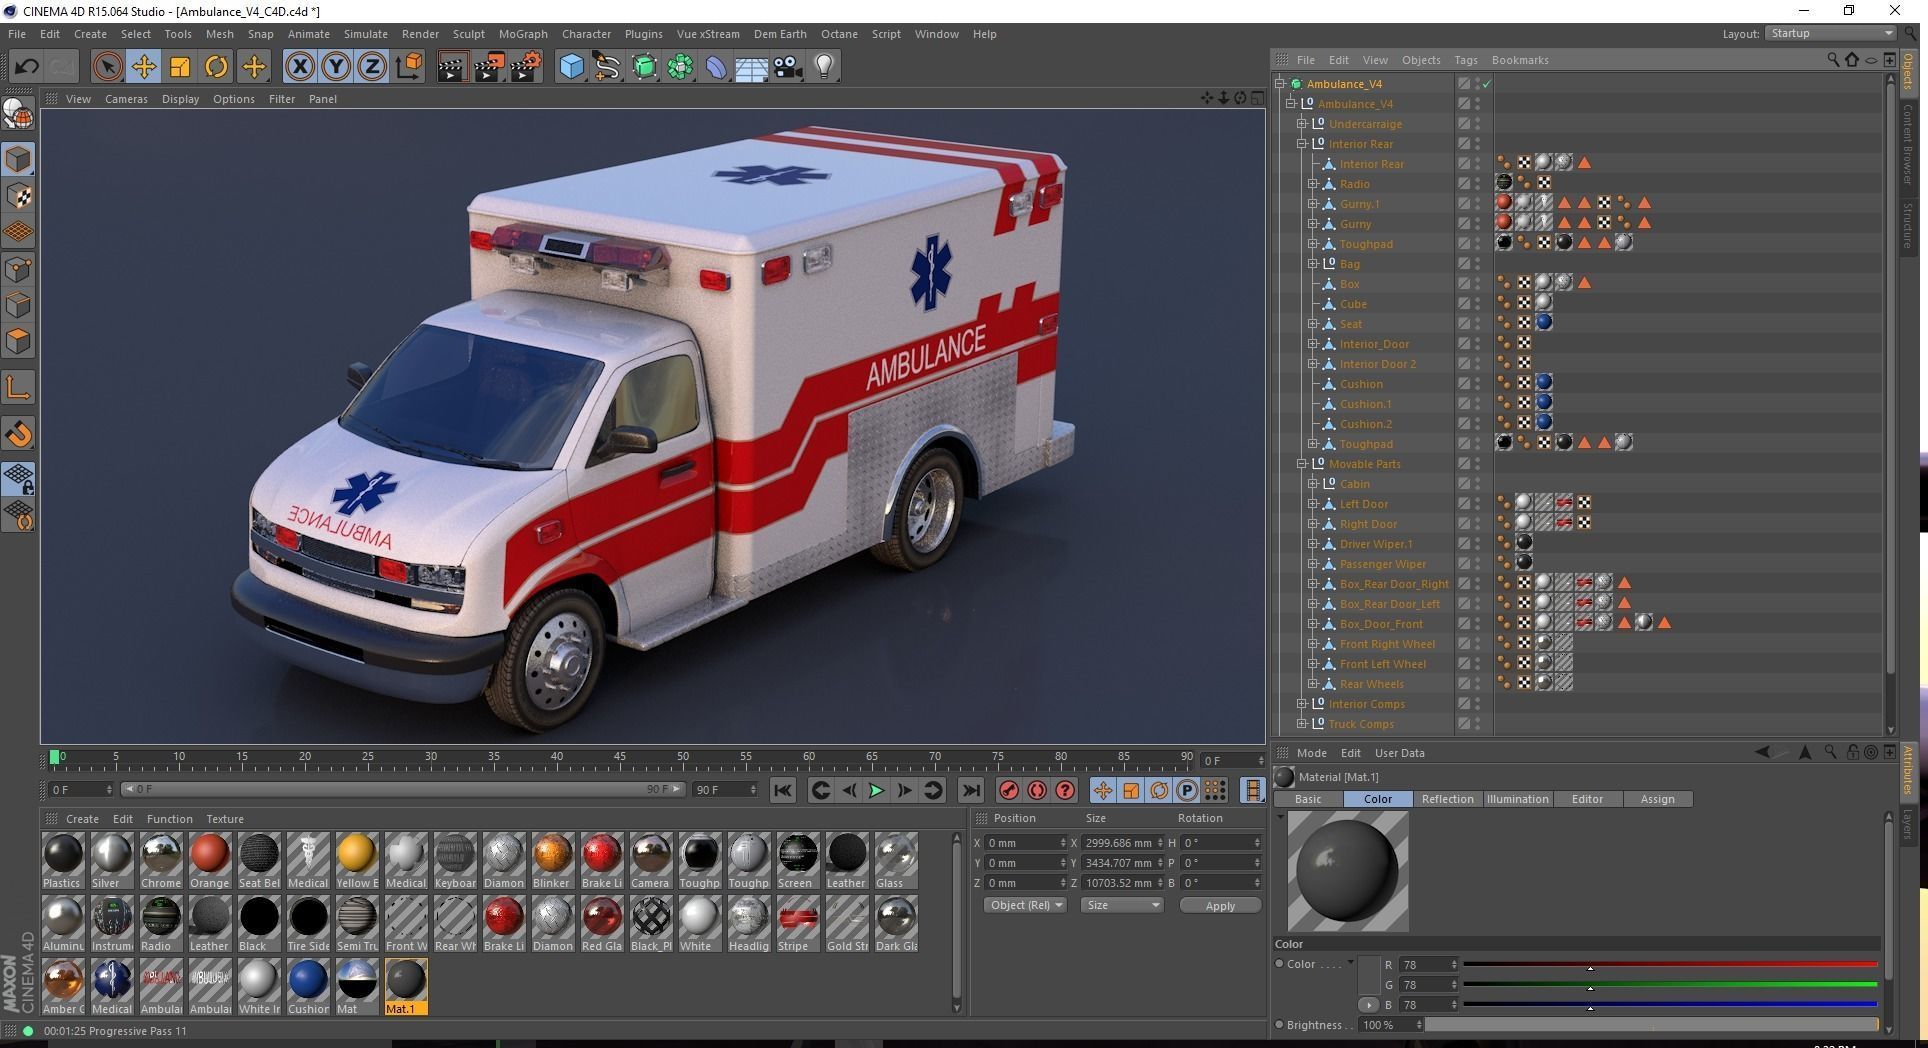Click the Make Editable icon in left sidebar
The image size is (1928, 1048).
click(18, 115)
